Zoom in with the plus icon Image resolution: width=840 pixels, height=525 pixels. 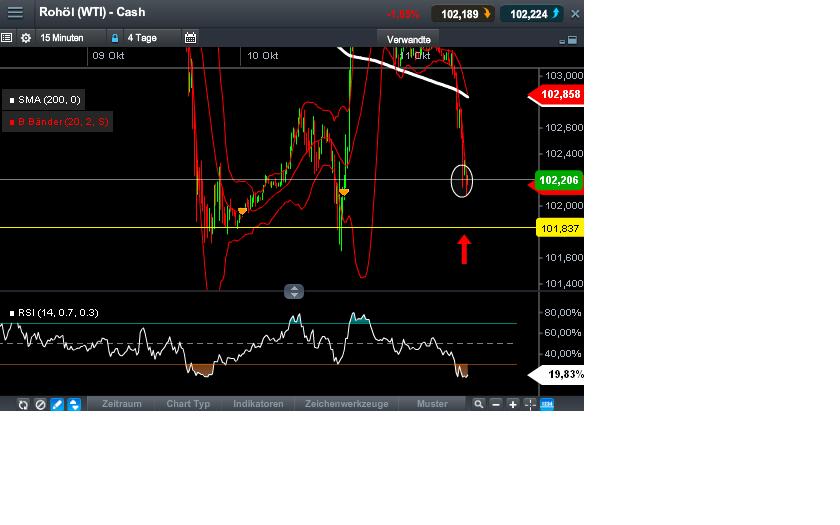click(513, 404)
